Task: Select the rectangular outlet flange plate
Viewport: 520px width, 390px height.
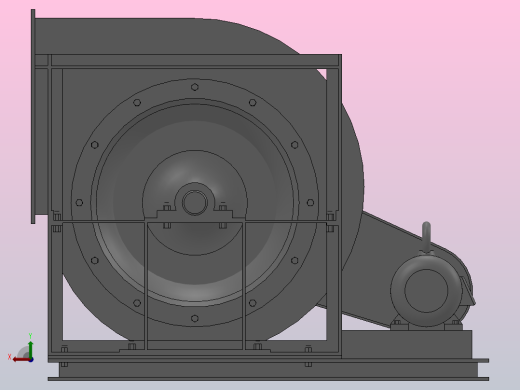Action: [x=33, y=117]
